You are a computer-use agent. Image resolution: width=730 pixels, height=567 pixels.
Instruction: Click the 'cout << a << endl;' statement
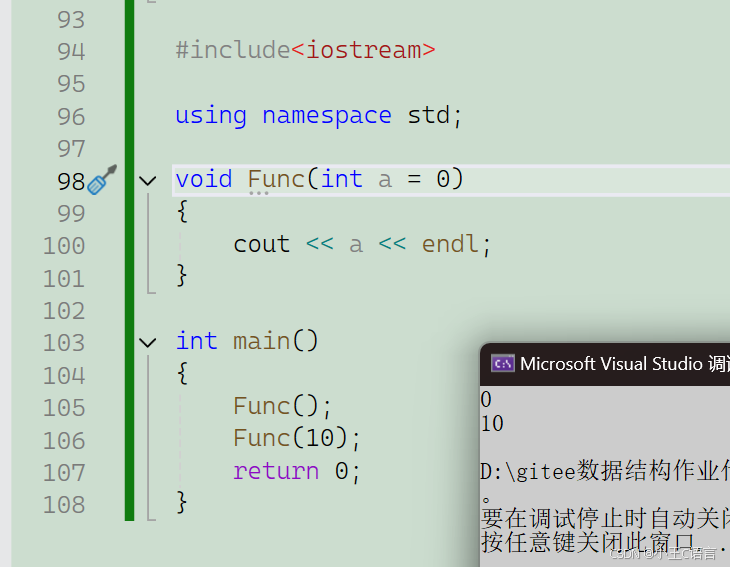click(x=362, y=244)
